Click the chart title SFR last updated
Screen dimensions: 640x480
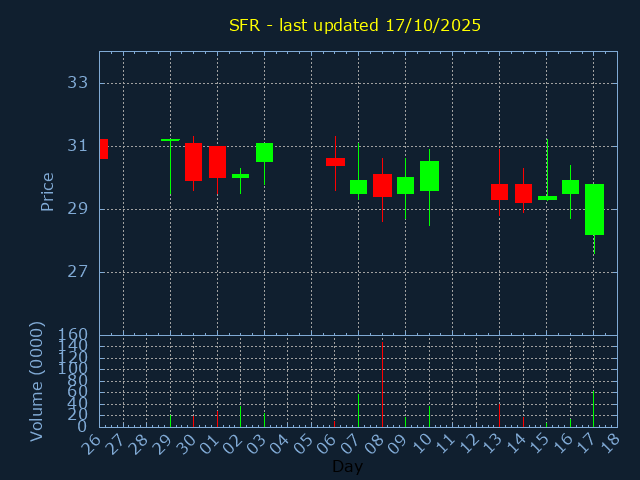pyautogui.click(x=354, y=25)
